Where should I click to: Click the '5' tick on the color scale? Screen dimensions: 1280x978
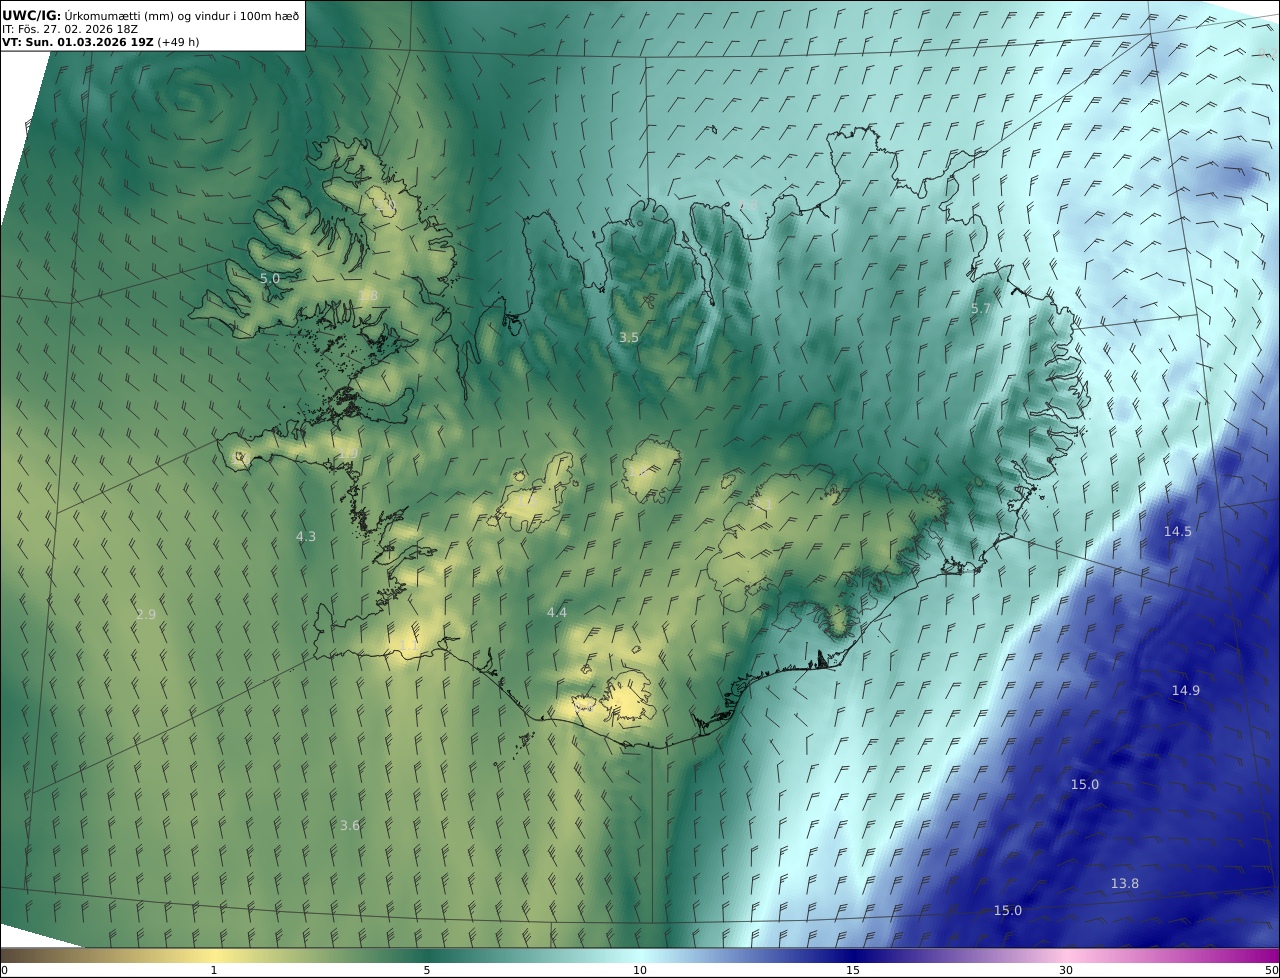427,970
